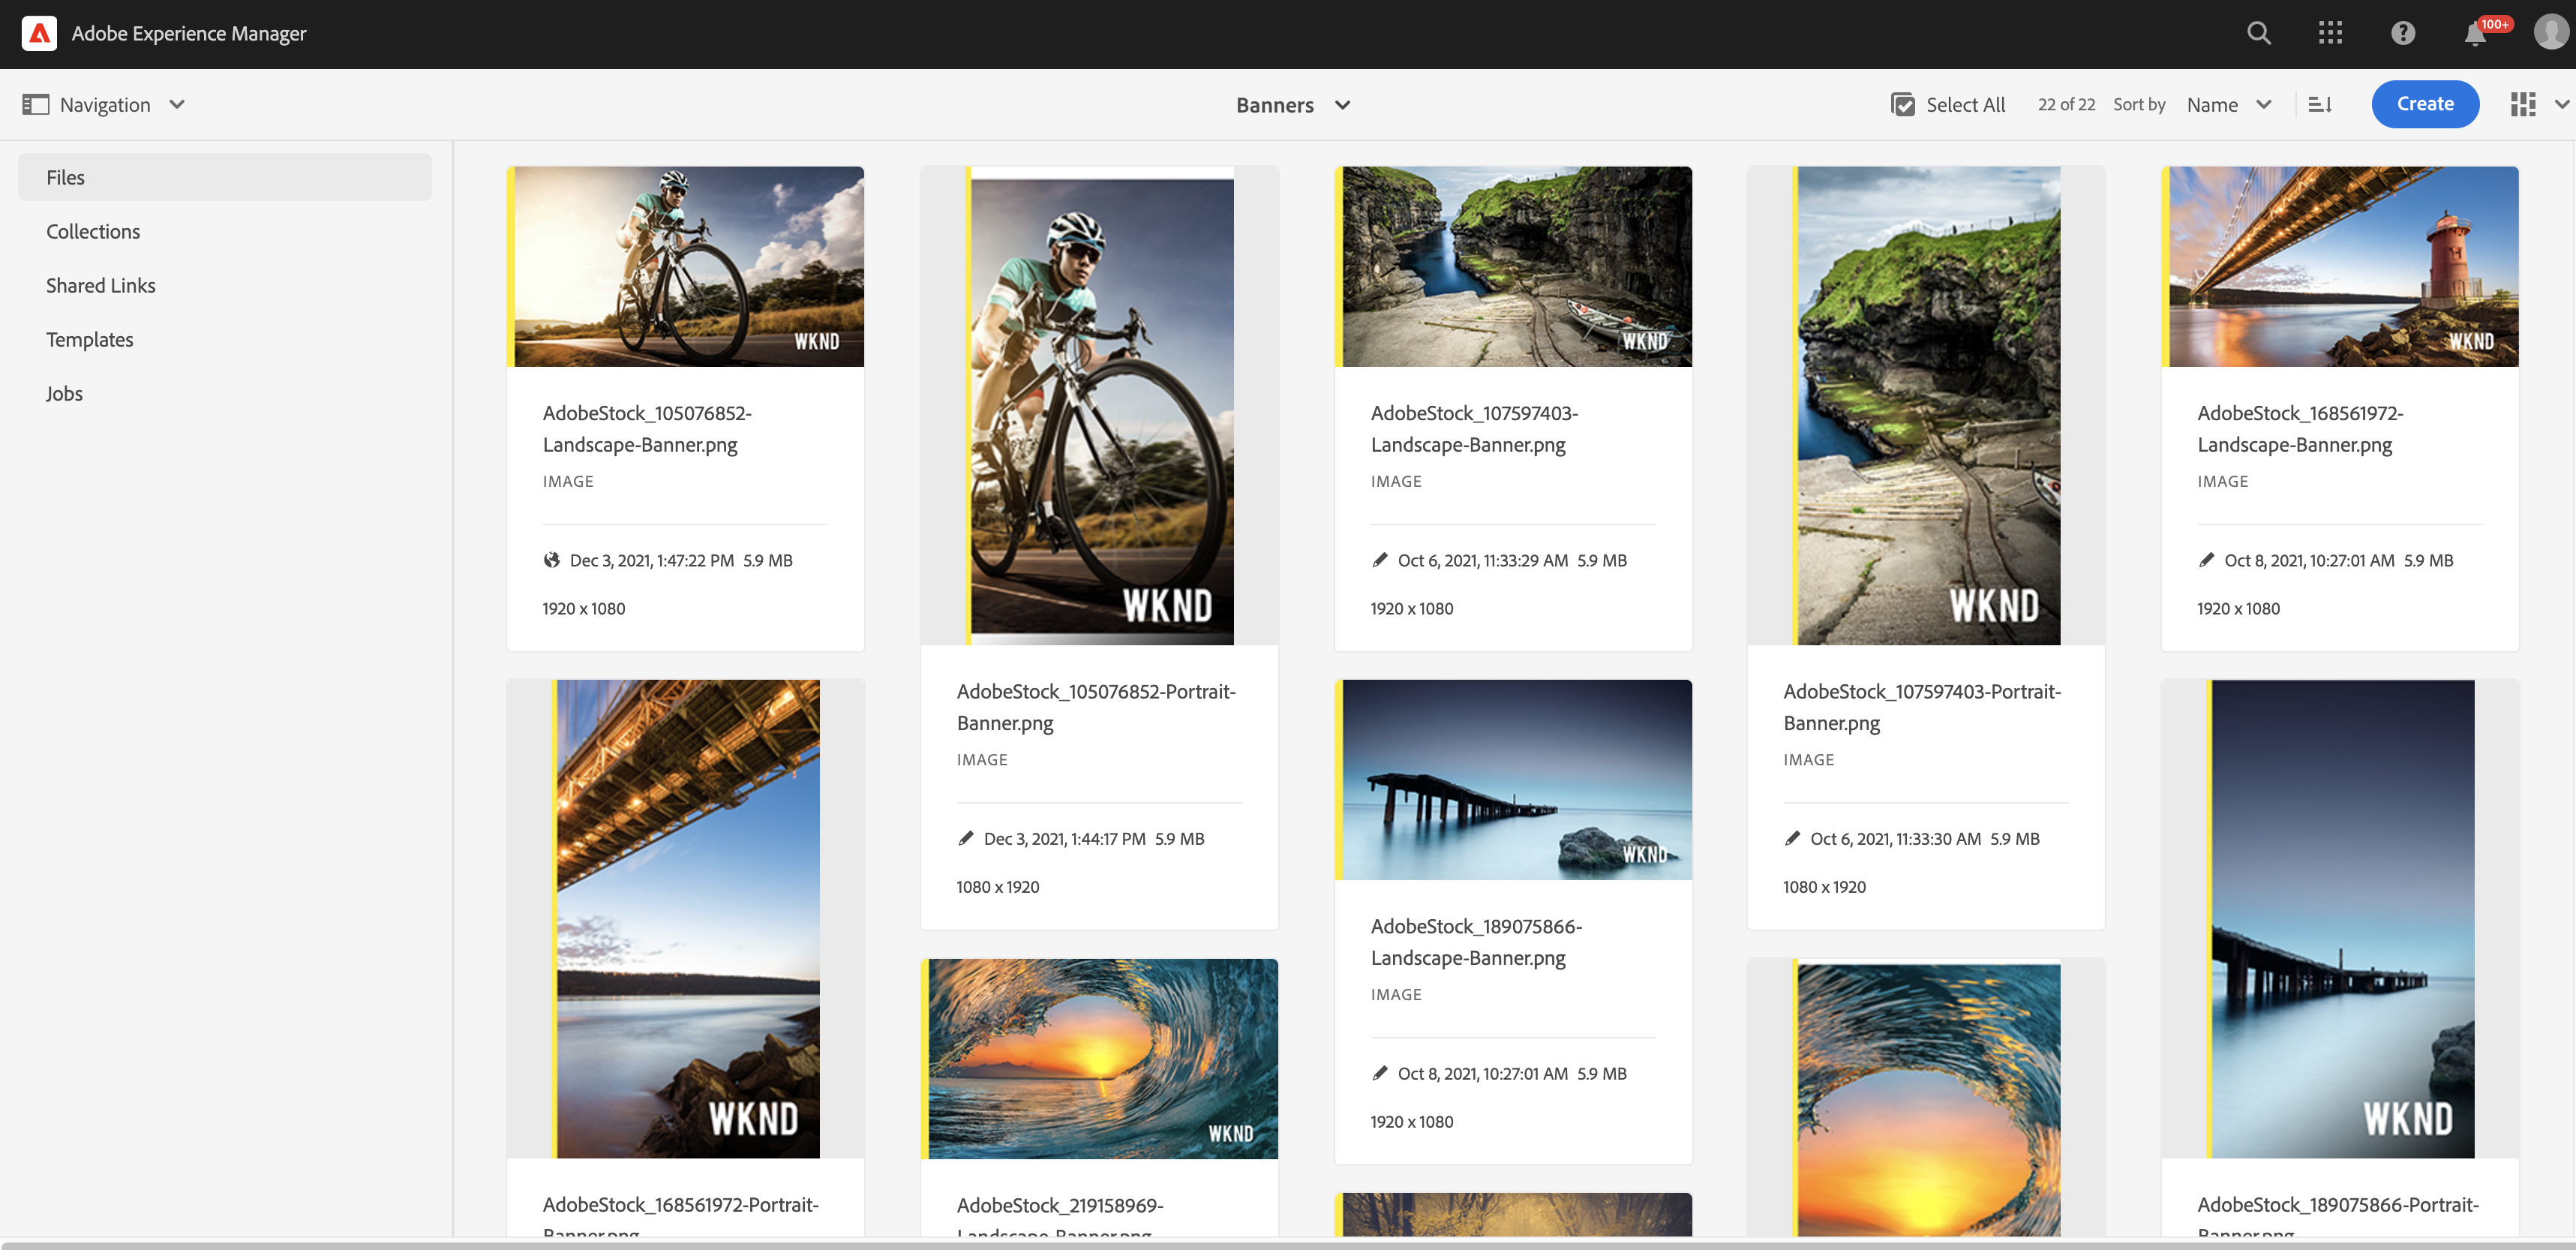The image size is (2576, 1250).
Task: Expand the Banners breadcrumb dropdown
Action: 1344,105
